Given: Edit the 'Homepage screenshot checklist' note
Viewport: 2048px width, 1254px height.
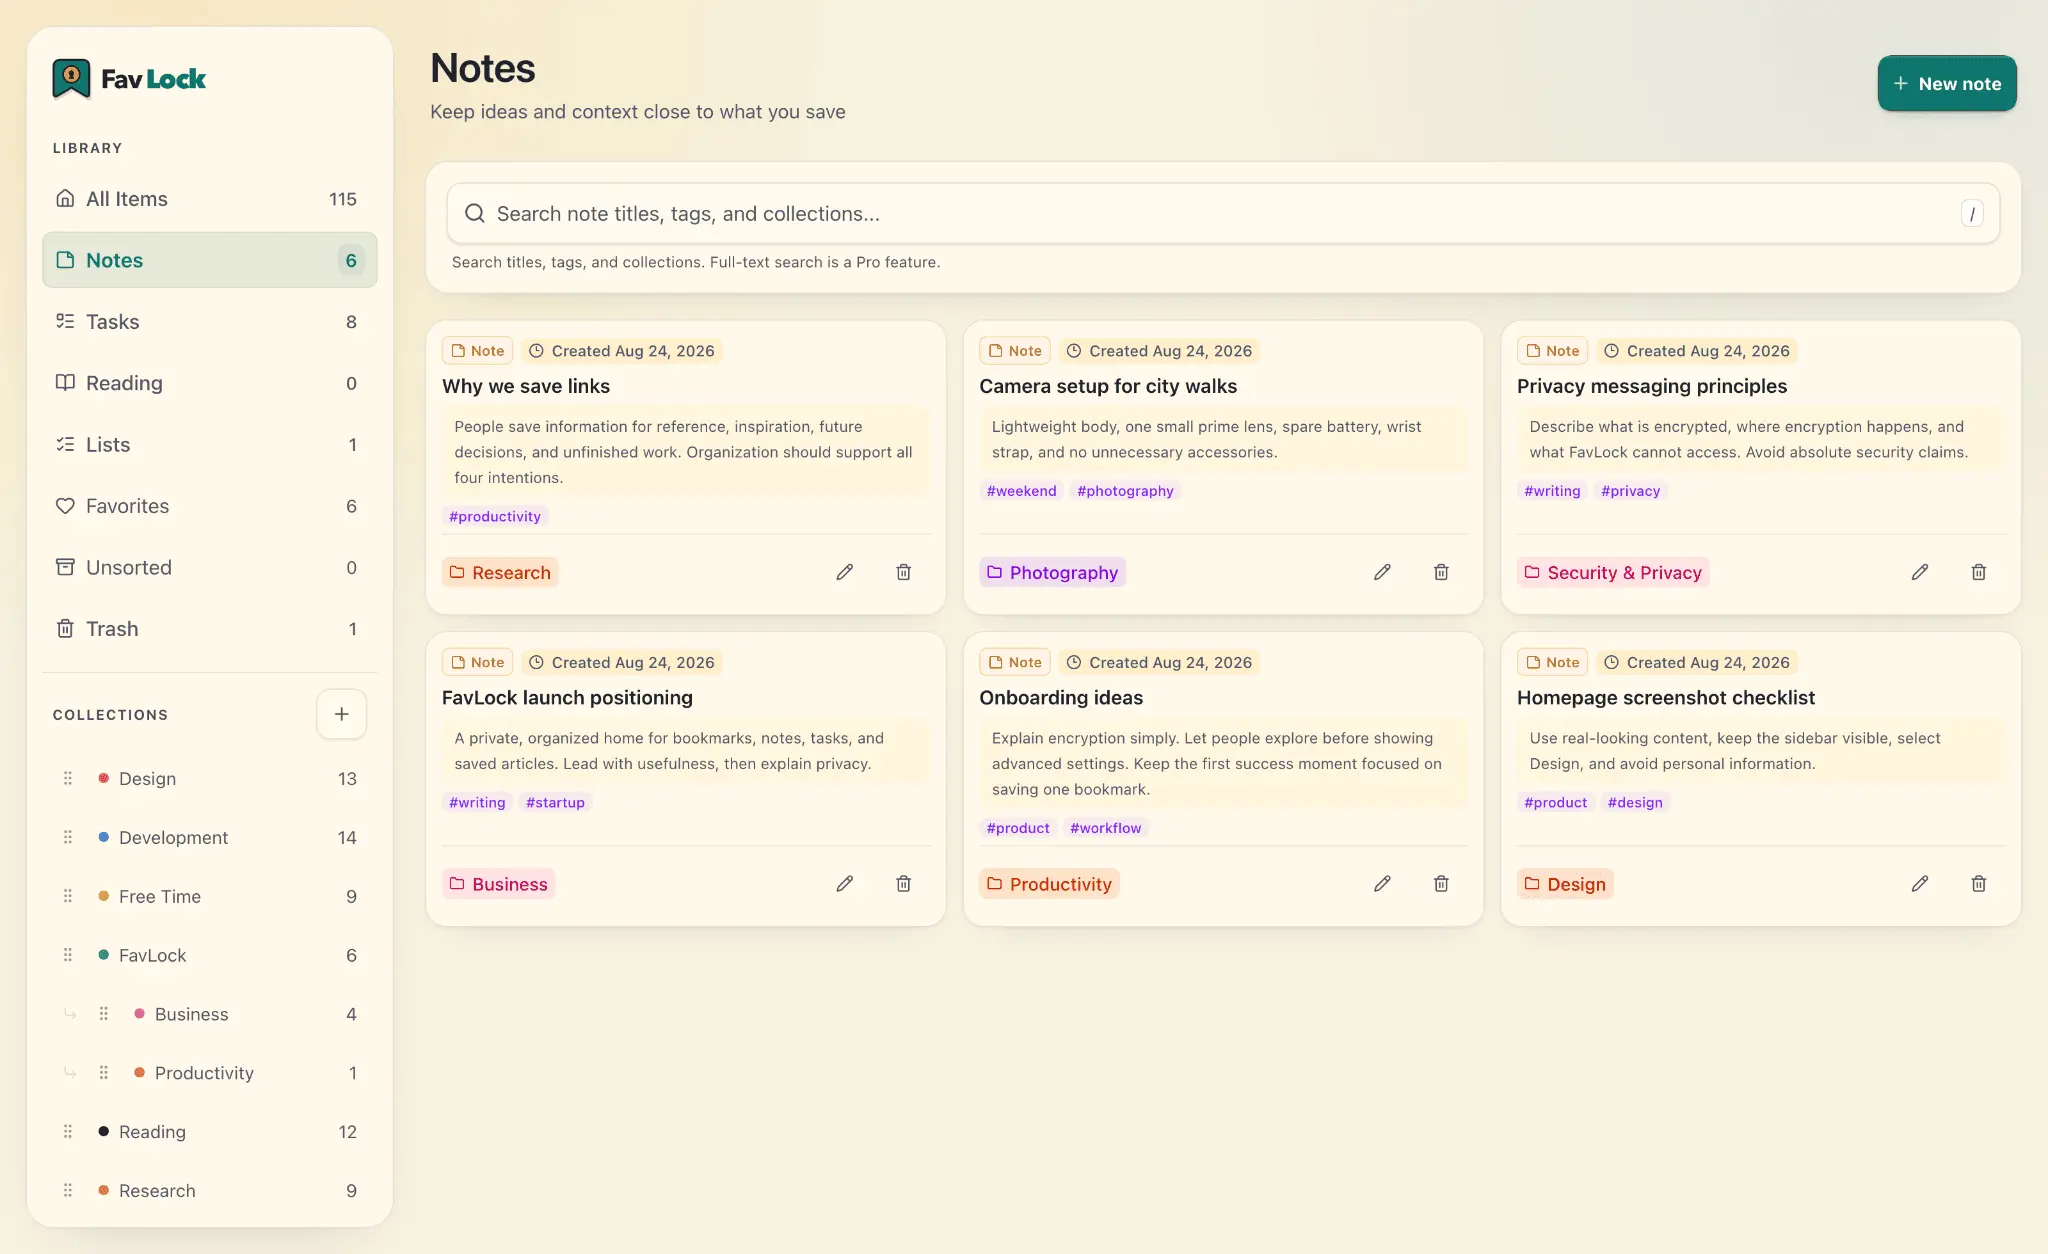Looking at the screenshot, I should (x=1920, y=884).
